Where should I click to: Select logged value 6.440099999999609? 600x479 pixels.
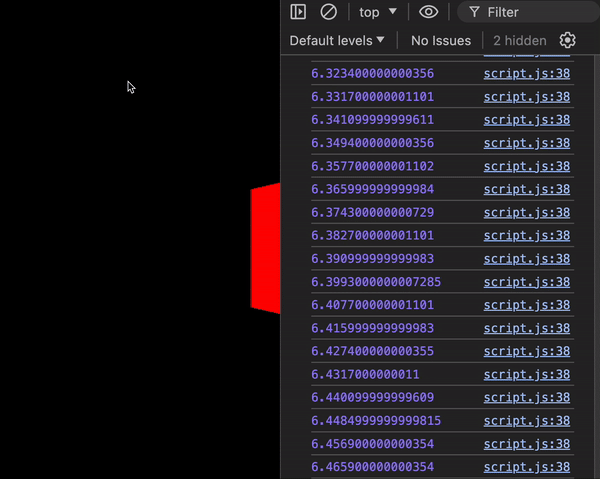372,398
